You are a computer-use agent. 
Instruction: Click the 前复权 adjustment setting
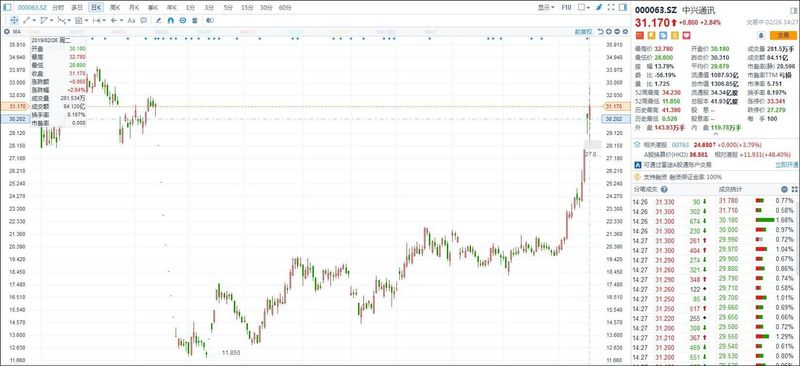point(584,32)
